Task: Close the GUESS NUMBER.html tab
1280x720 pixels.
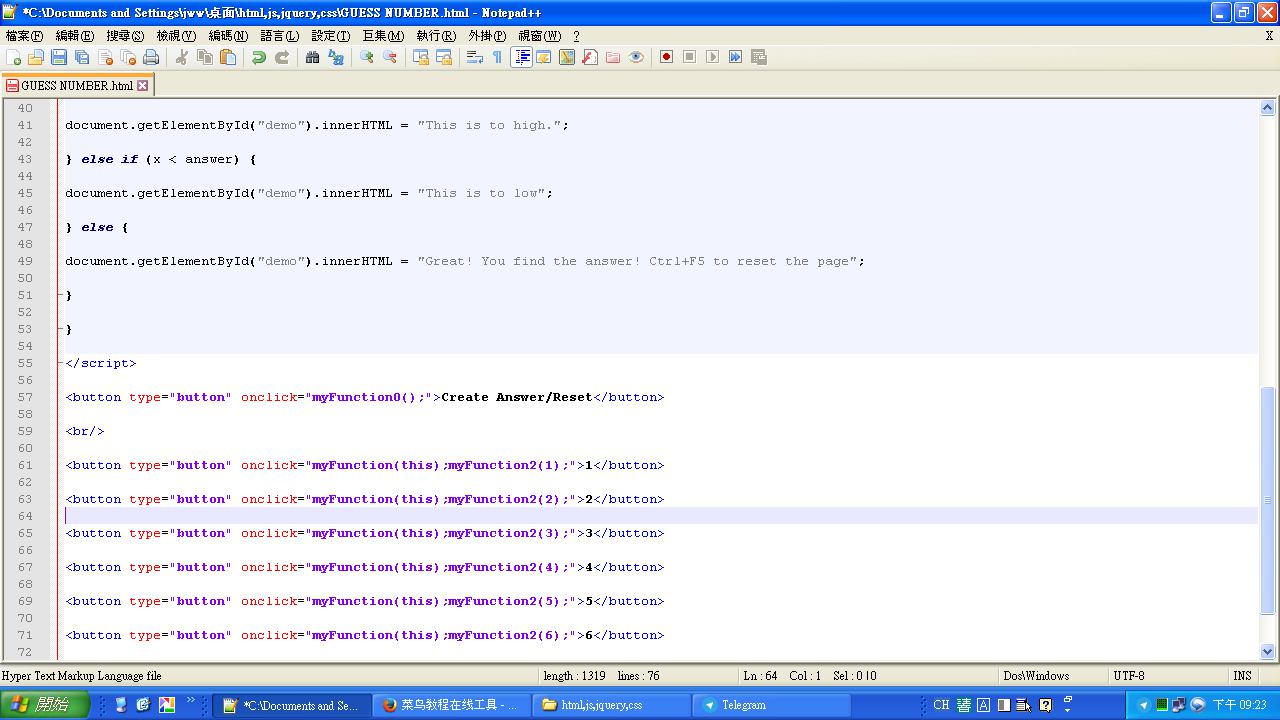Action: click(143, 85)
